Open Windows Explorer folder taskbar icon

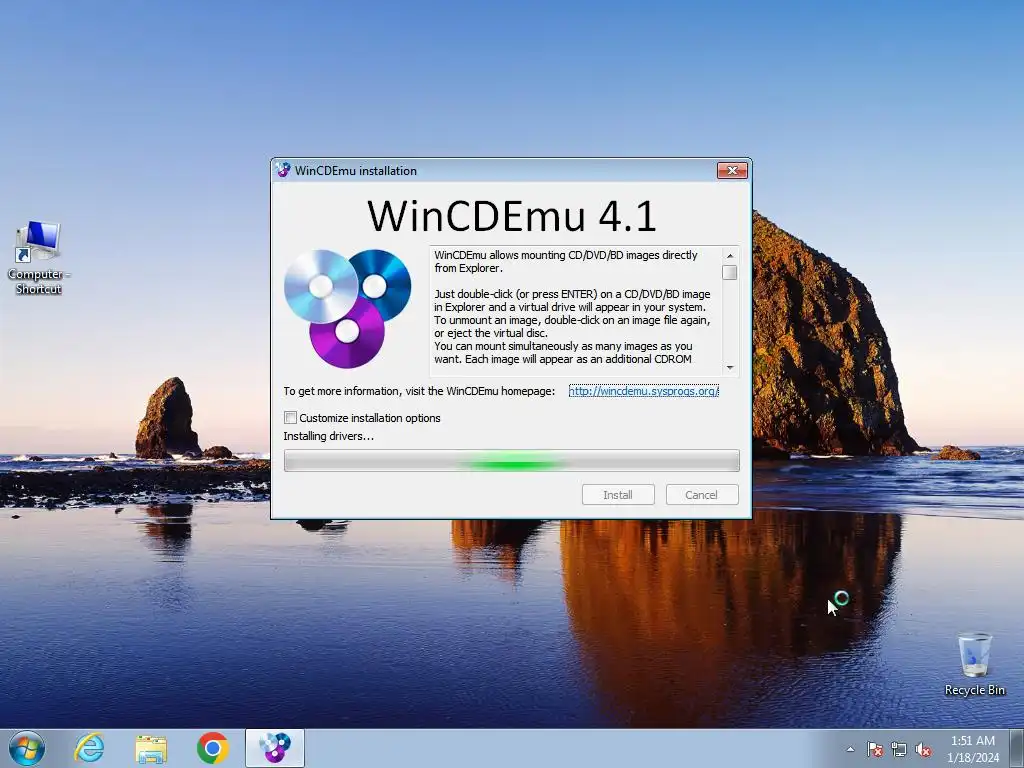click(x=151, y=748)
